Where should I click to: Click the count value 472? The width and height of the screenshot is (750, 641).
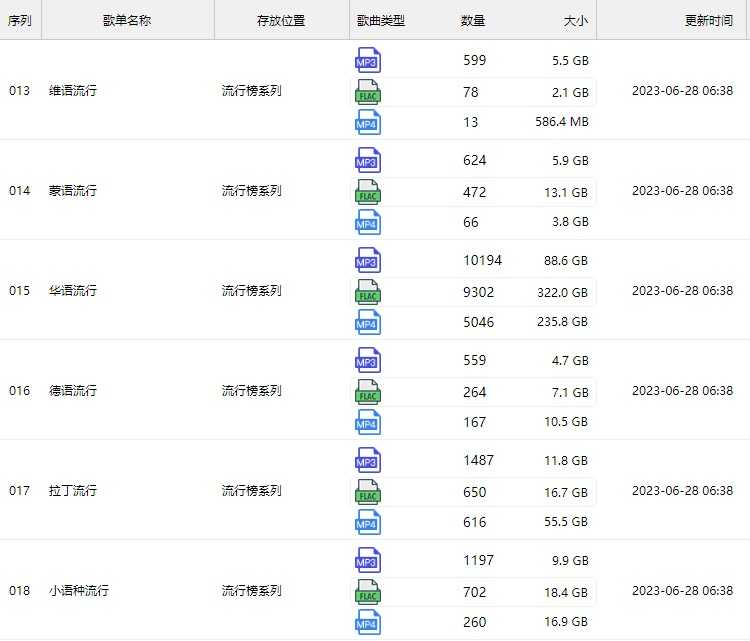[x=474, y=192]
